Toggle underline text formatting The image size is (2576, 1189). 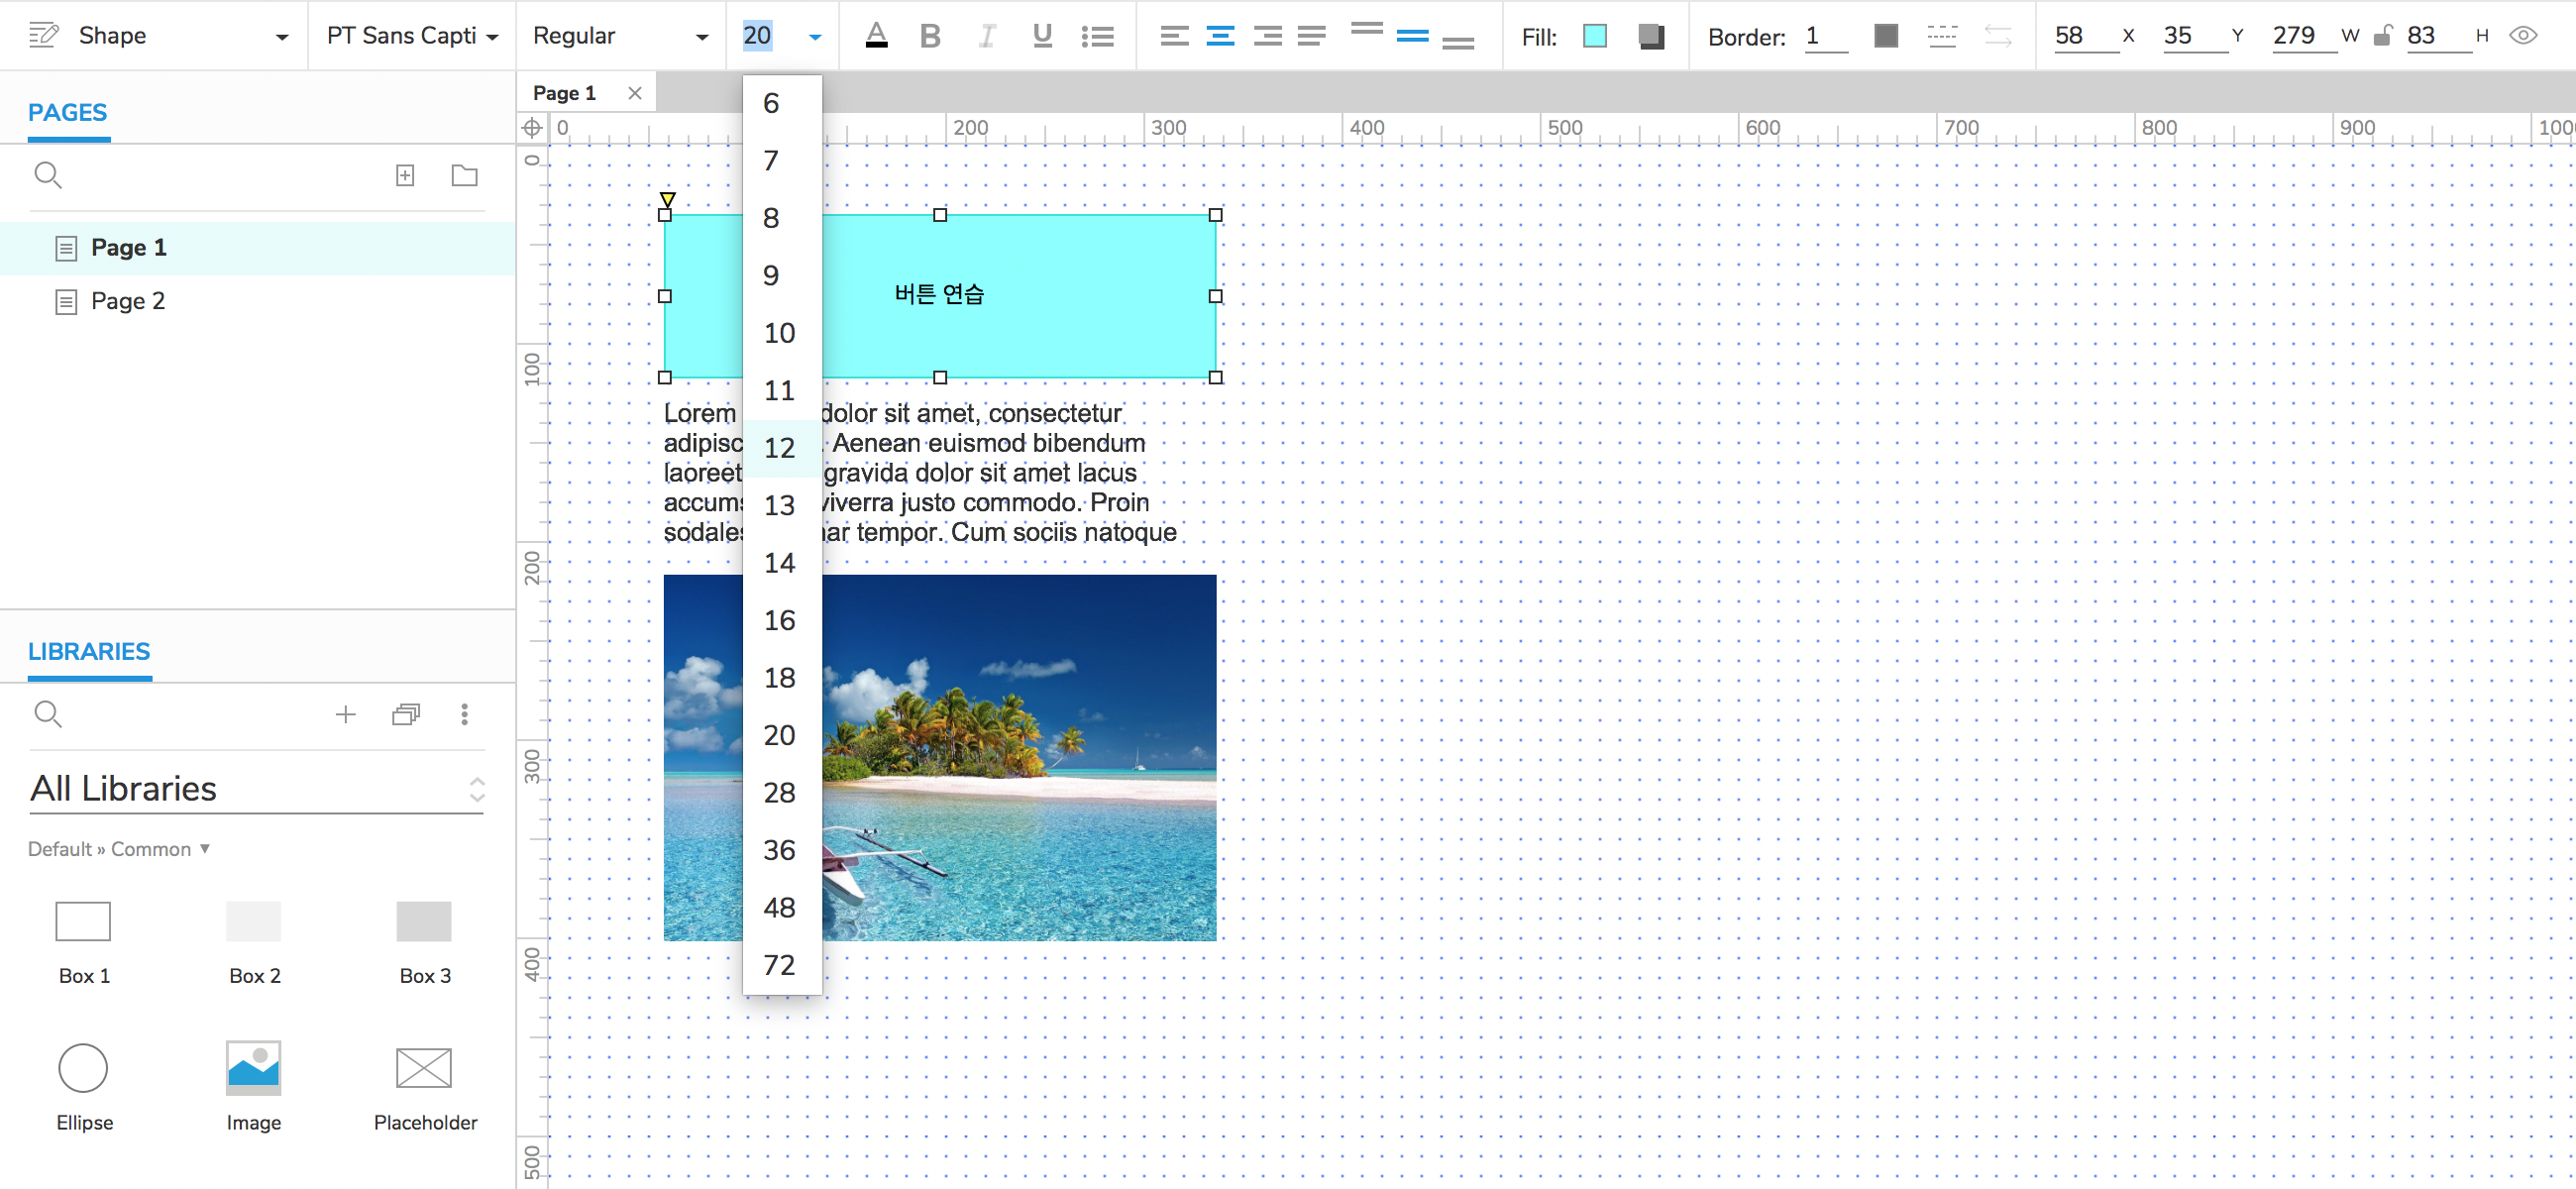tap(1042, 36)
